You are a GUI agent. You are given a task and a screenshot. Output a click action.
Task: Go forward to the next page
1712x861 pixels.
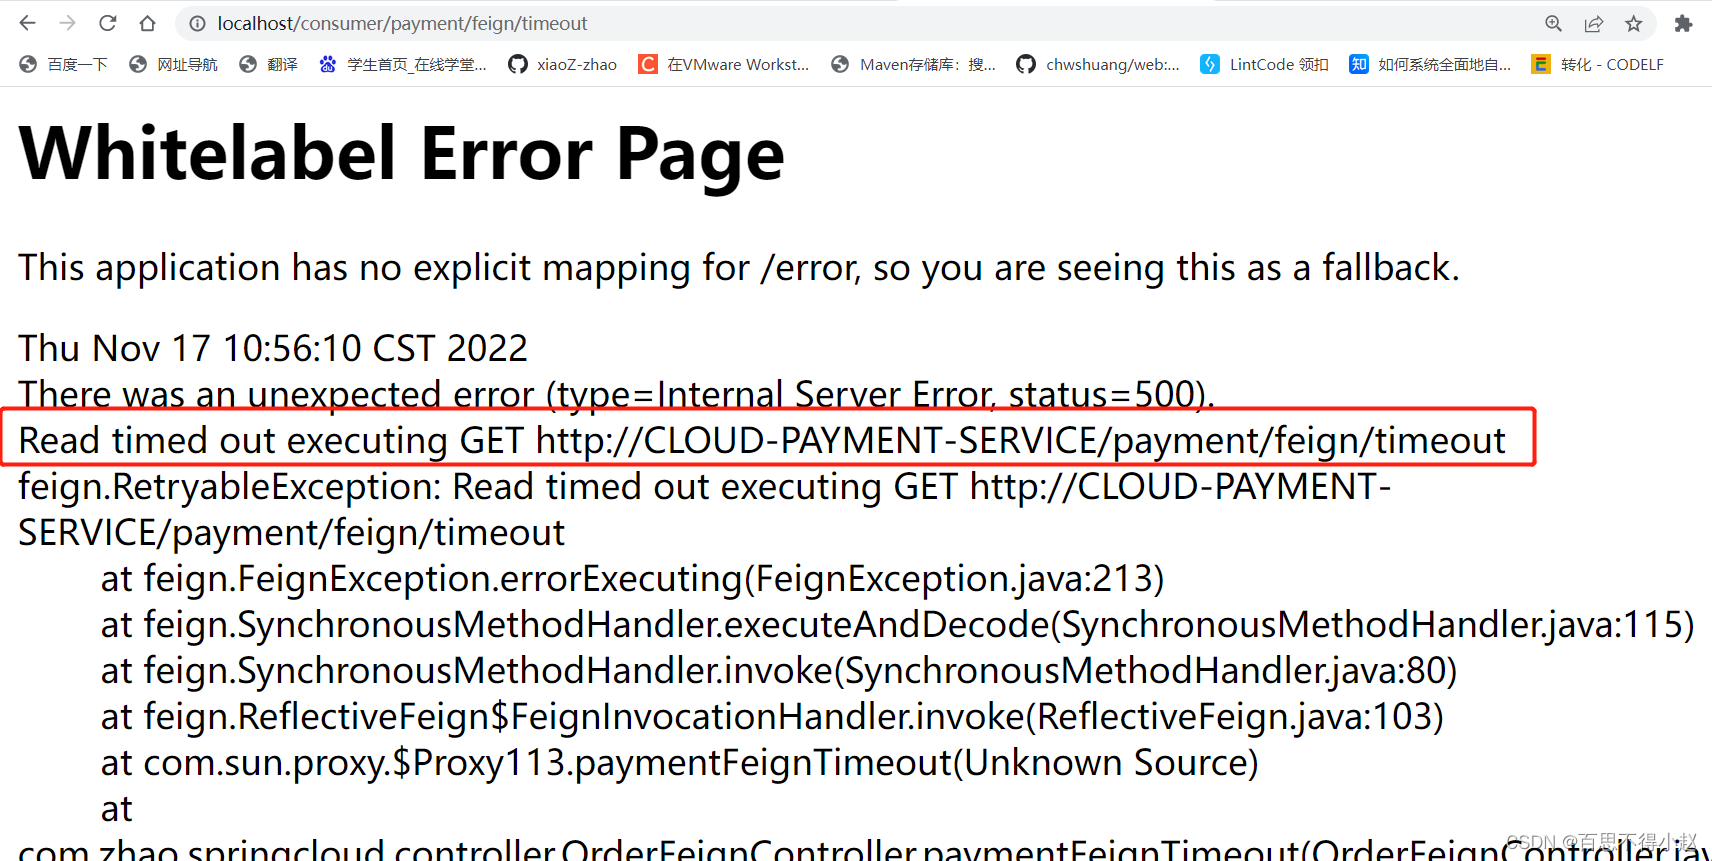pyautogui.click(x=68, y=23)
